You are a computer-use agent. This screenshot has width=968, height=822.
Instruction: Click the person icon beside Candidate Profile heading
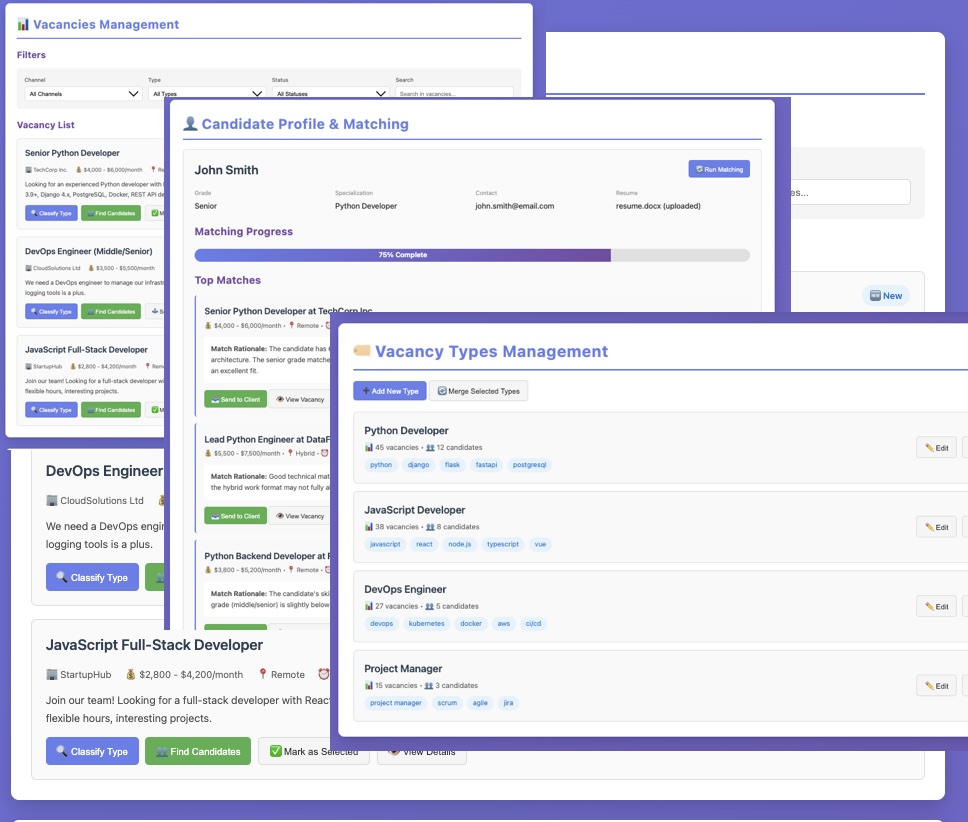[x=190, y=124]
